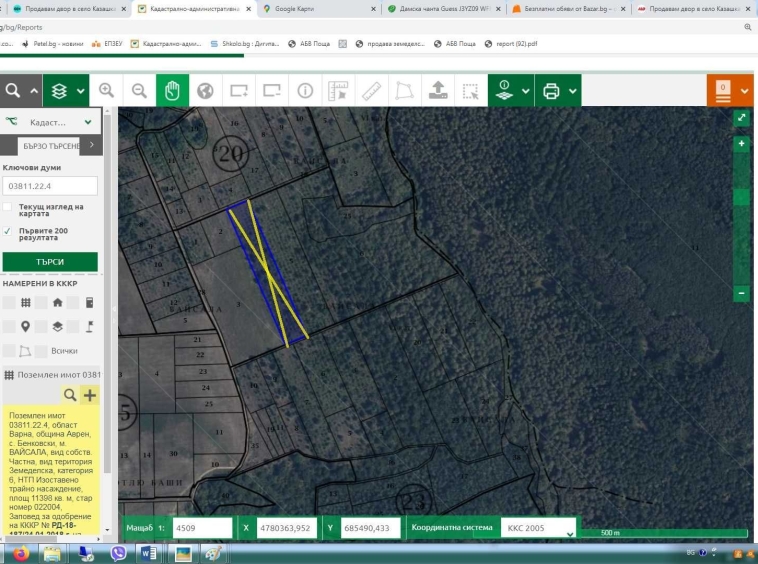Click the next-tab chevron beside БЪРЗО ТЪРСЕНЕ
This screenshot has height=564, width=758.
pyautogui.click(x=92, y=145)
